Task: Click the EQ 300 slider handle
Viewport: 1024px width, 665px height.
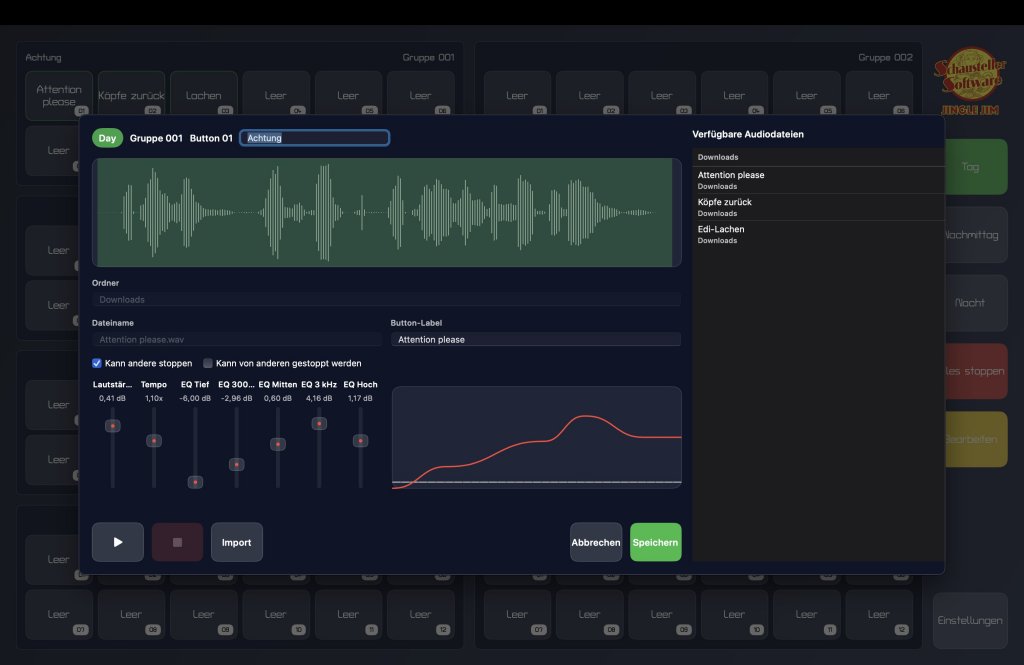Action: pos(236,464)
